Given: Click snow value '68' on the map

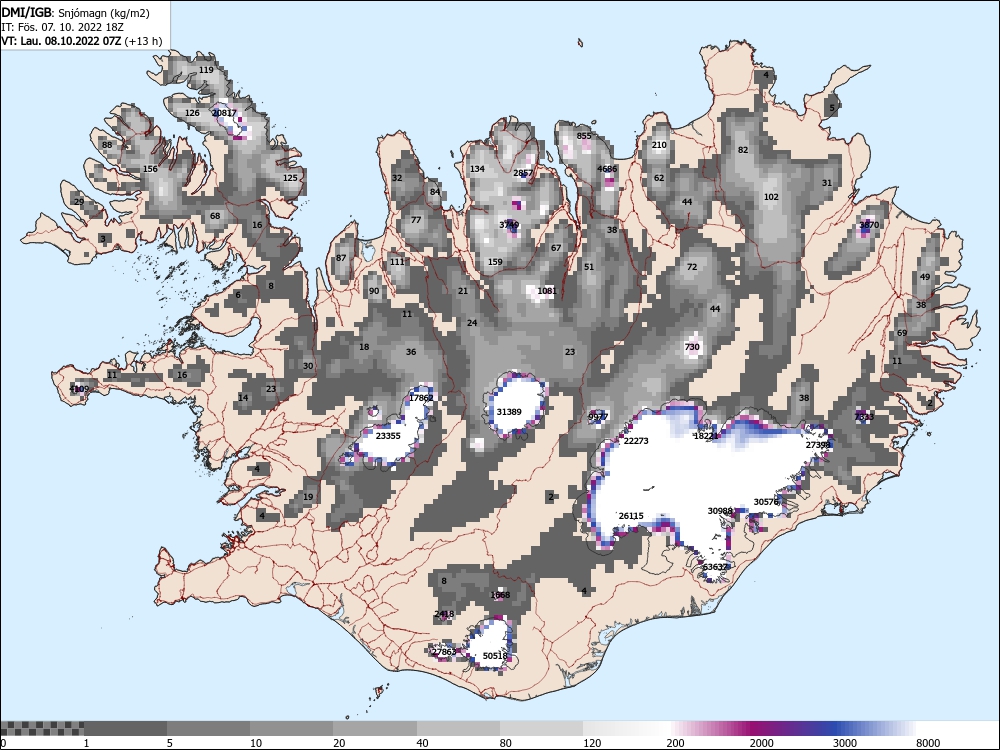Looking at the screenshot, I should pos(215,216).
